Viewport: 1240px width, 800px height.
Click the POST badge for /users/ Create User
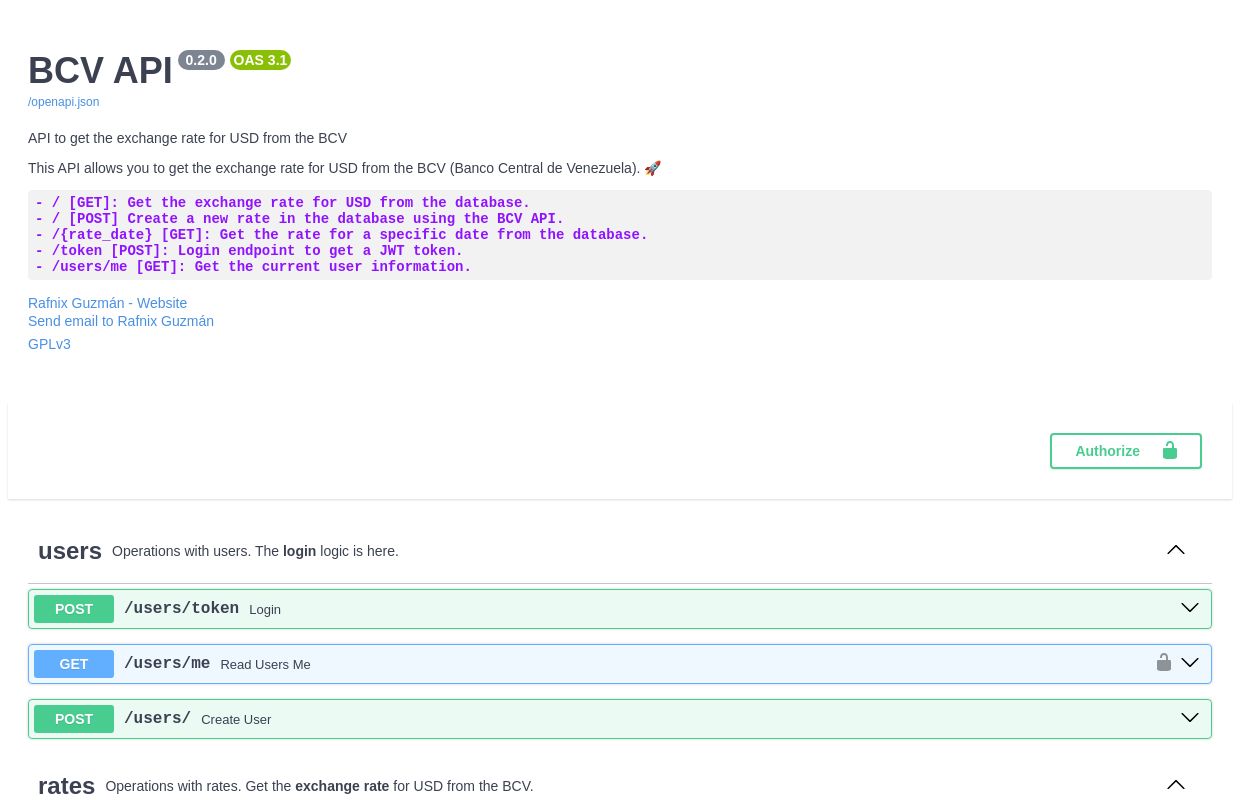(74, 719)
